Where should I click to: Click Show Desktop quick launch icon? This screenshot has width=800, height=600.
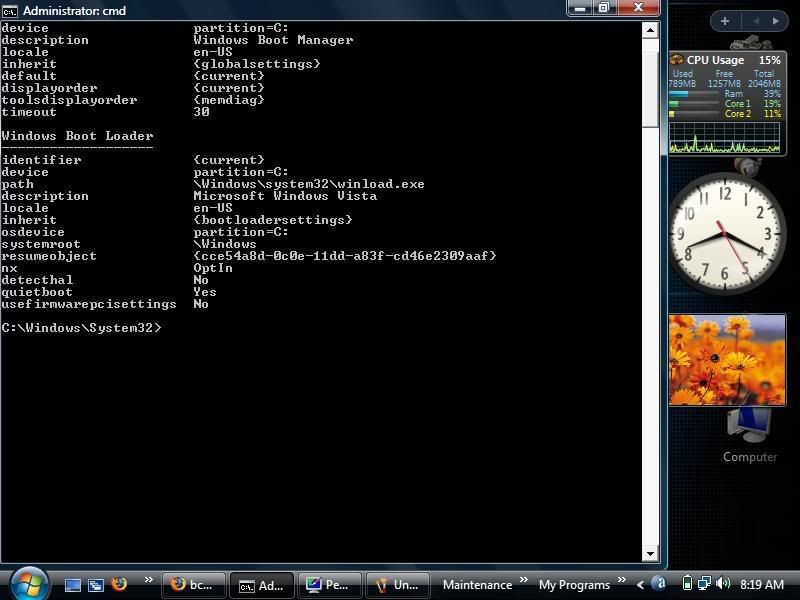pyautogui.click(x=72, y=585)
